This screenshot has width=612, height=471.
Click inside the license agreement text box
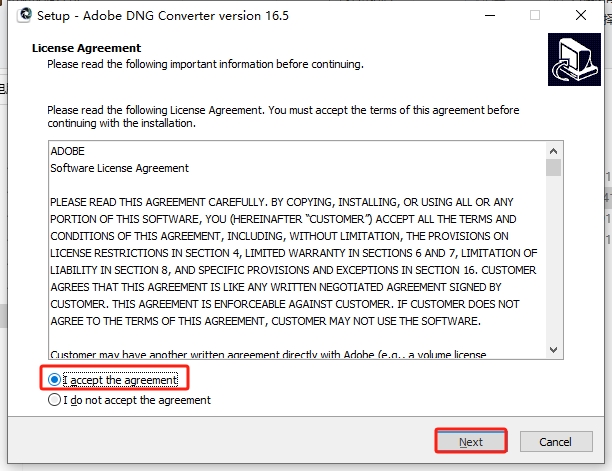(297, 250)
